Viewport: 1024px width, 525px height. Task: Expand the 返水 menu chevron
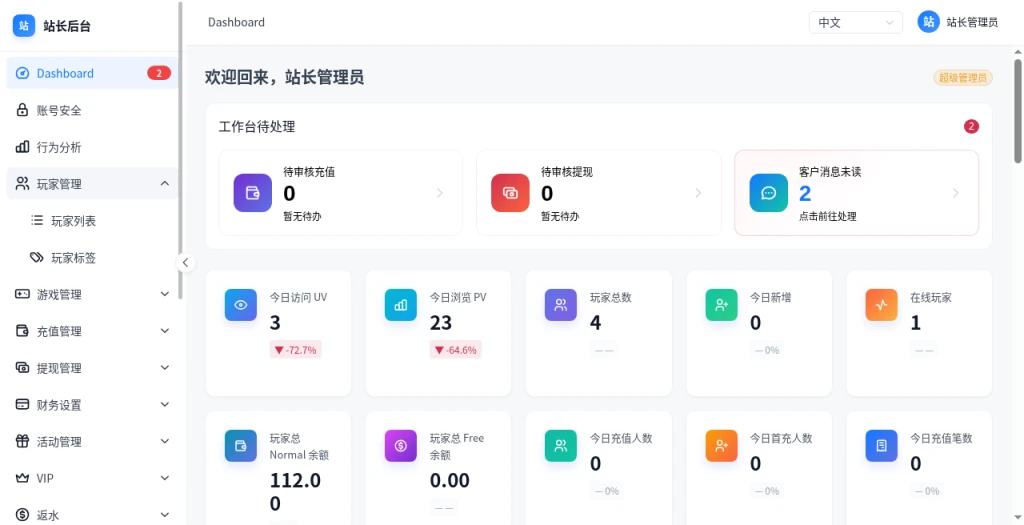[x=165, y=515]
